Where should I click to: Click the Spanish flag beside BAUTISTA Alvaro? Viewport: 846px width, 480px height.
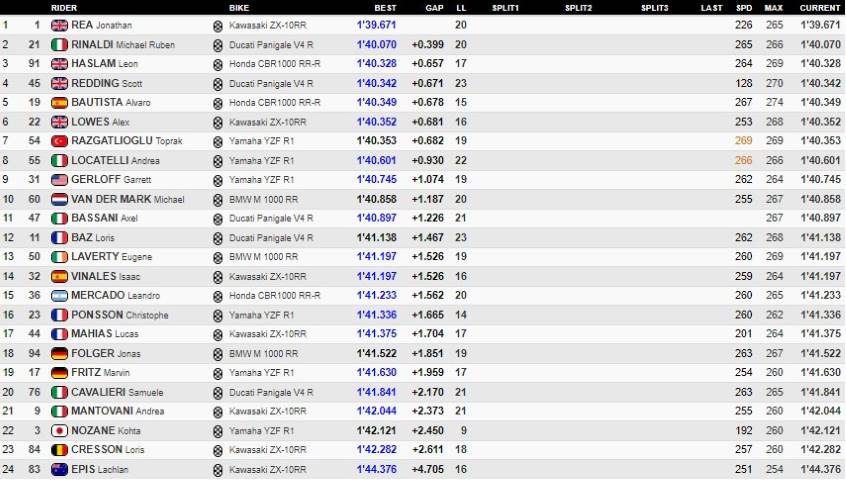coord(59,102)
